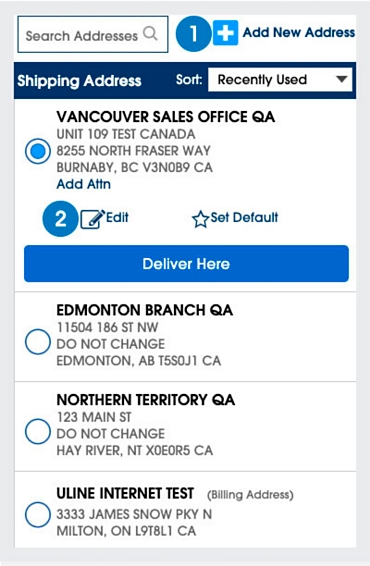Click the Deliver Here button
This screenshot has height=566, width=370.
(x=186, y=264)
